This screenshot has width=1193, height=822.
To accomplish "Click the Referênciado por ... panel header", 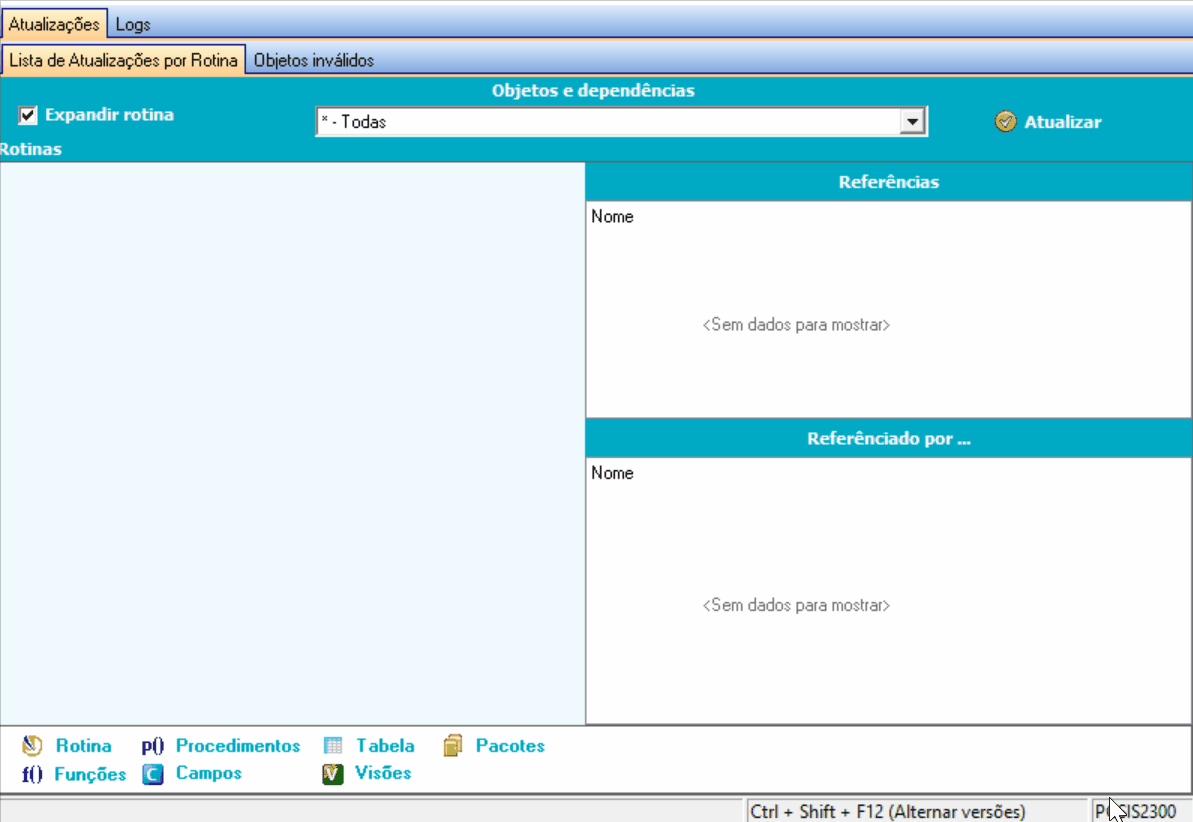I will coord(889,438).
